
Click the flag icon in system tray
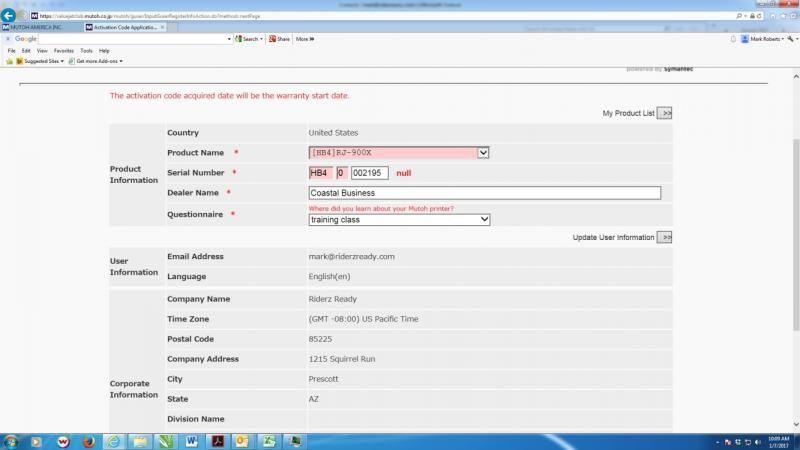(x=728, y=442)
